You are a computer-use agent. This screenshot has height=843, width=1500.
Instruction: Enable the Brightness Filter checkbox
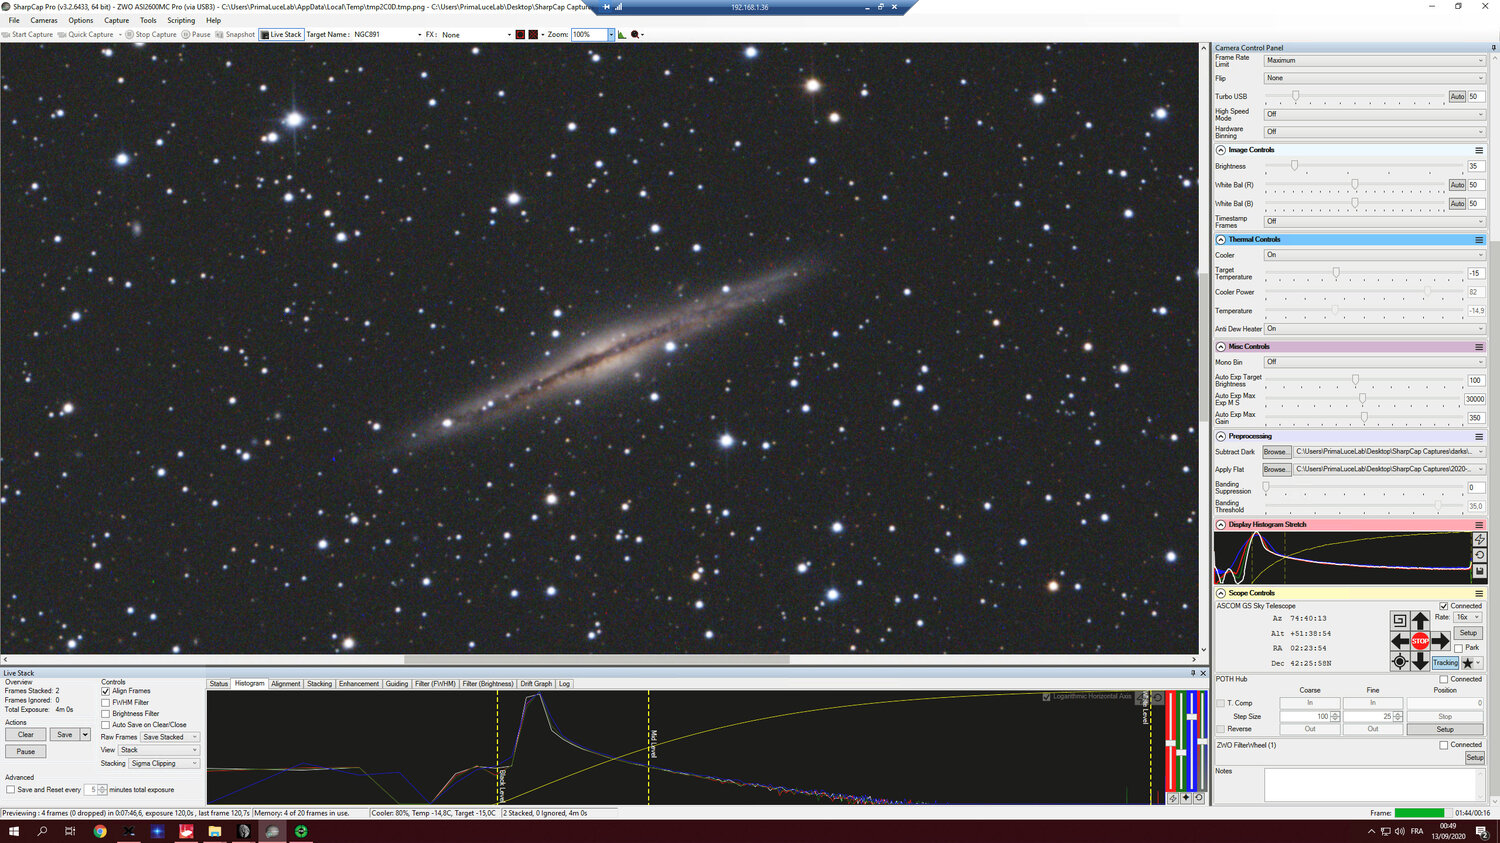(x=106, y=714)
